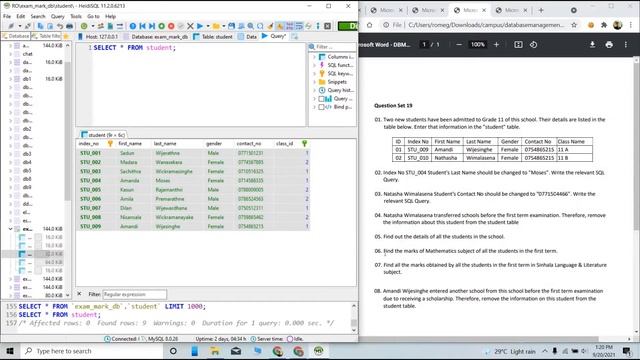Open the load SQL file folder icon

tap(216, 26)
